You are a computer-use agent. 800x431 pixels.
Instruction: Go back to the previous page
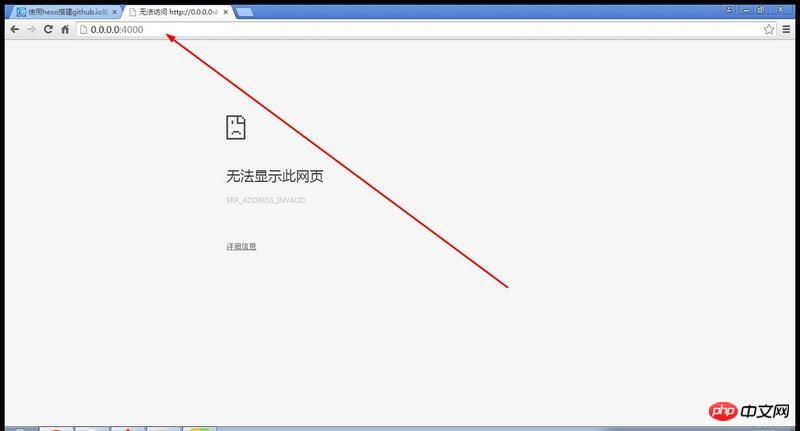coord(15,30)
